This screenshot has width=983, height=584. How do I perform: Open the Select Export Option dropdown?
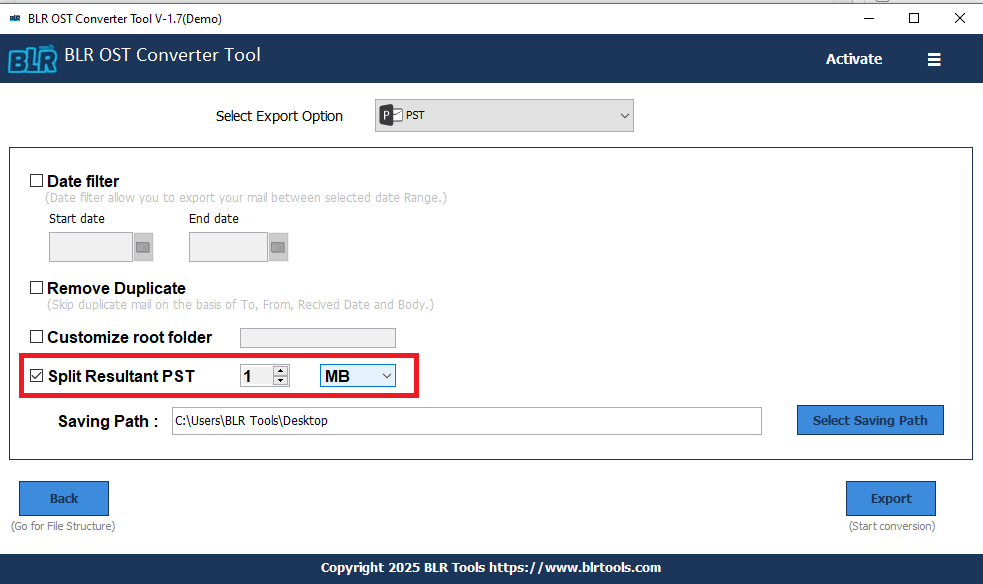(622, 114)
